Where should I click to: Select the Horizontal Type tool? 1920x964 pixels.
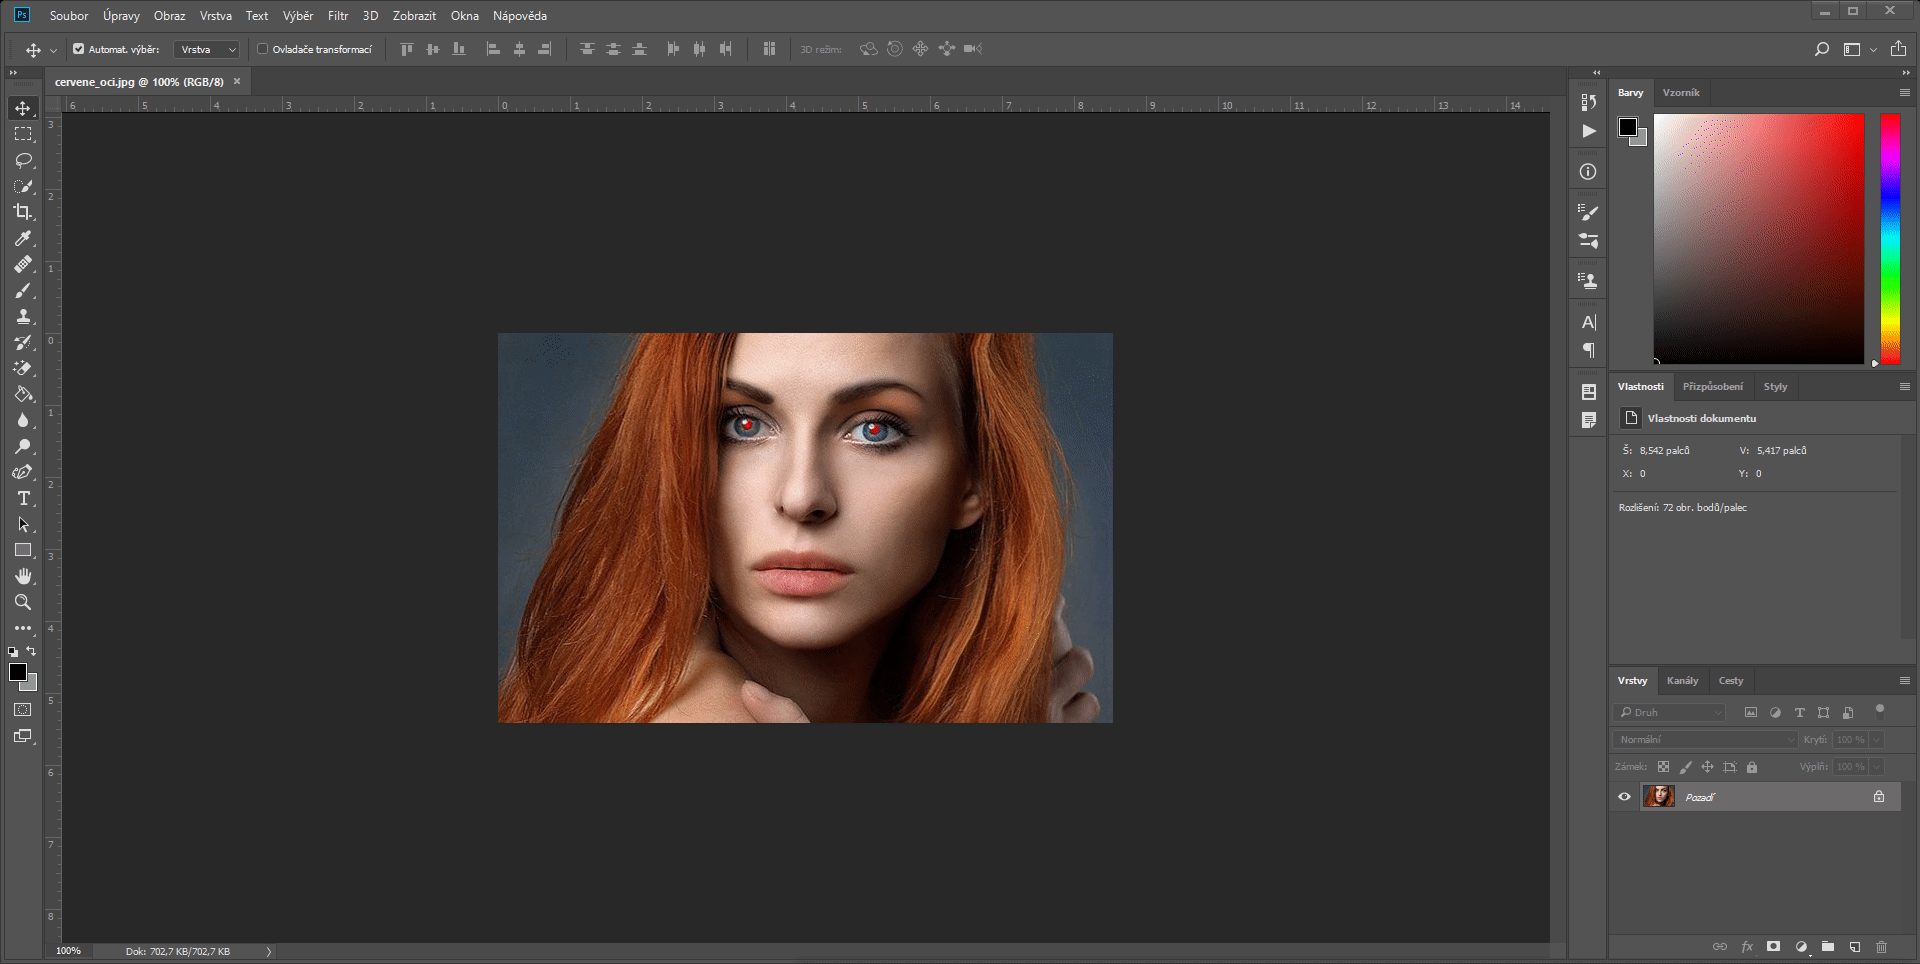coord(23,498)
